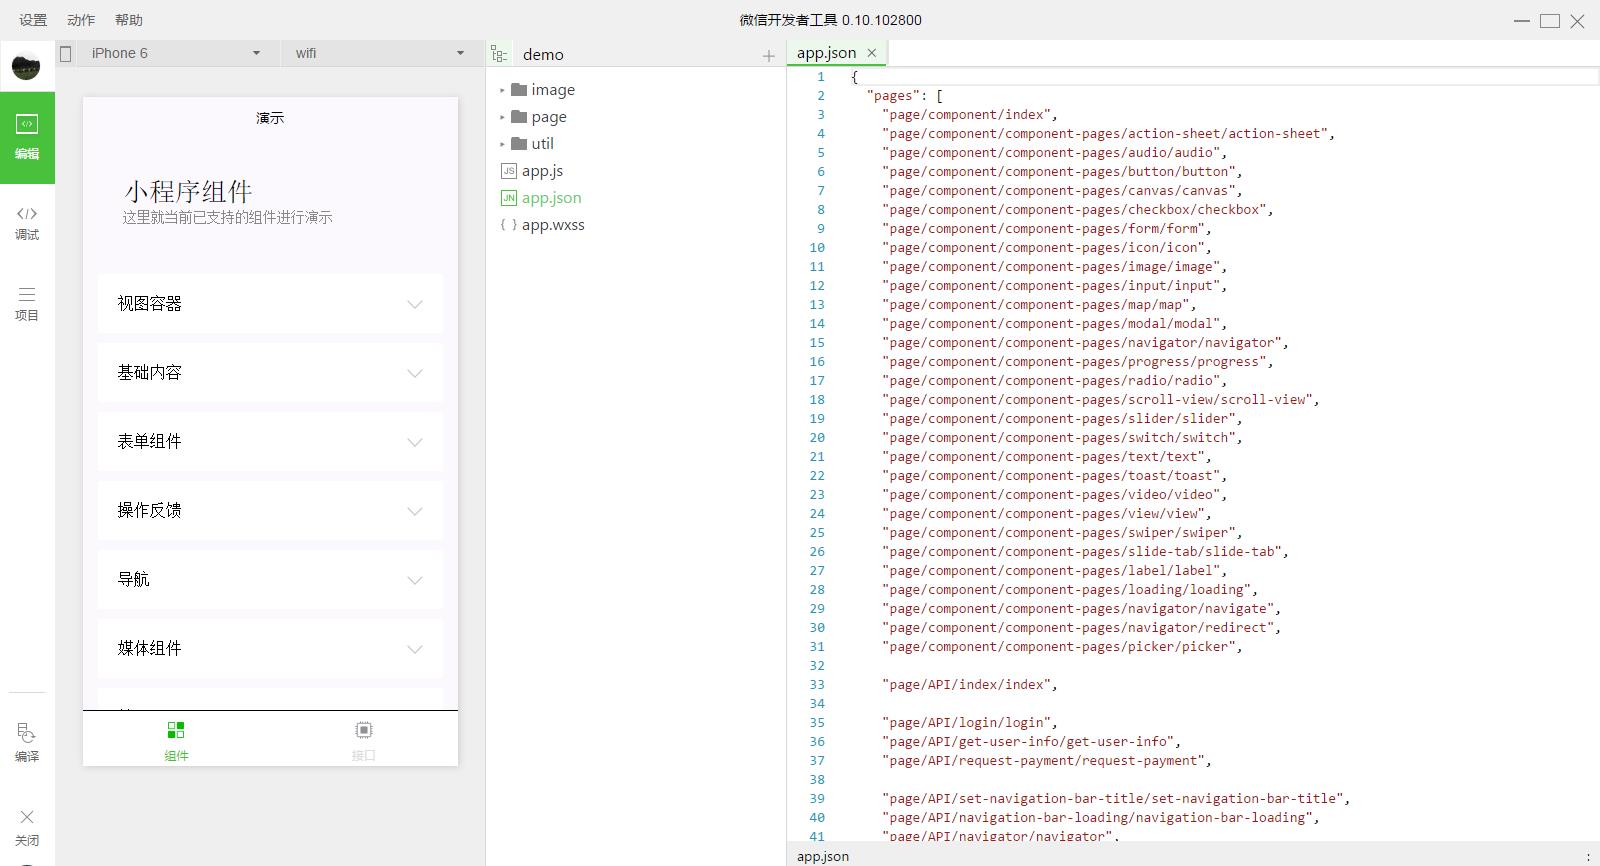The width and height of the screenshot is (1600, 866).
Task: Click the plus icon to add file
Action: pos(768,56)
